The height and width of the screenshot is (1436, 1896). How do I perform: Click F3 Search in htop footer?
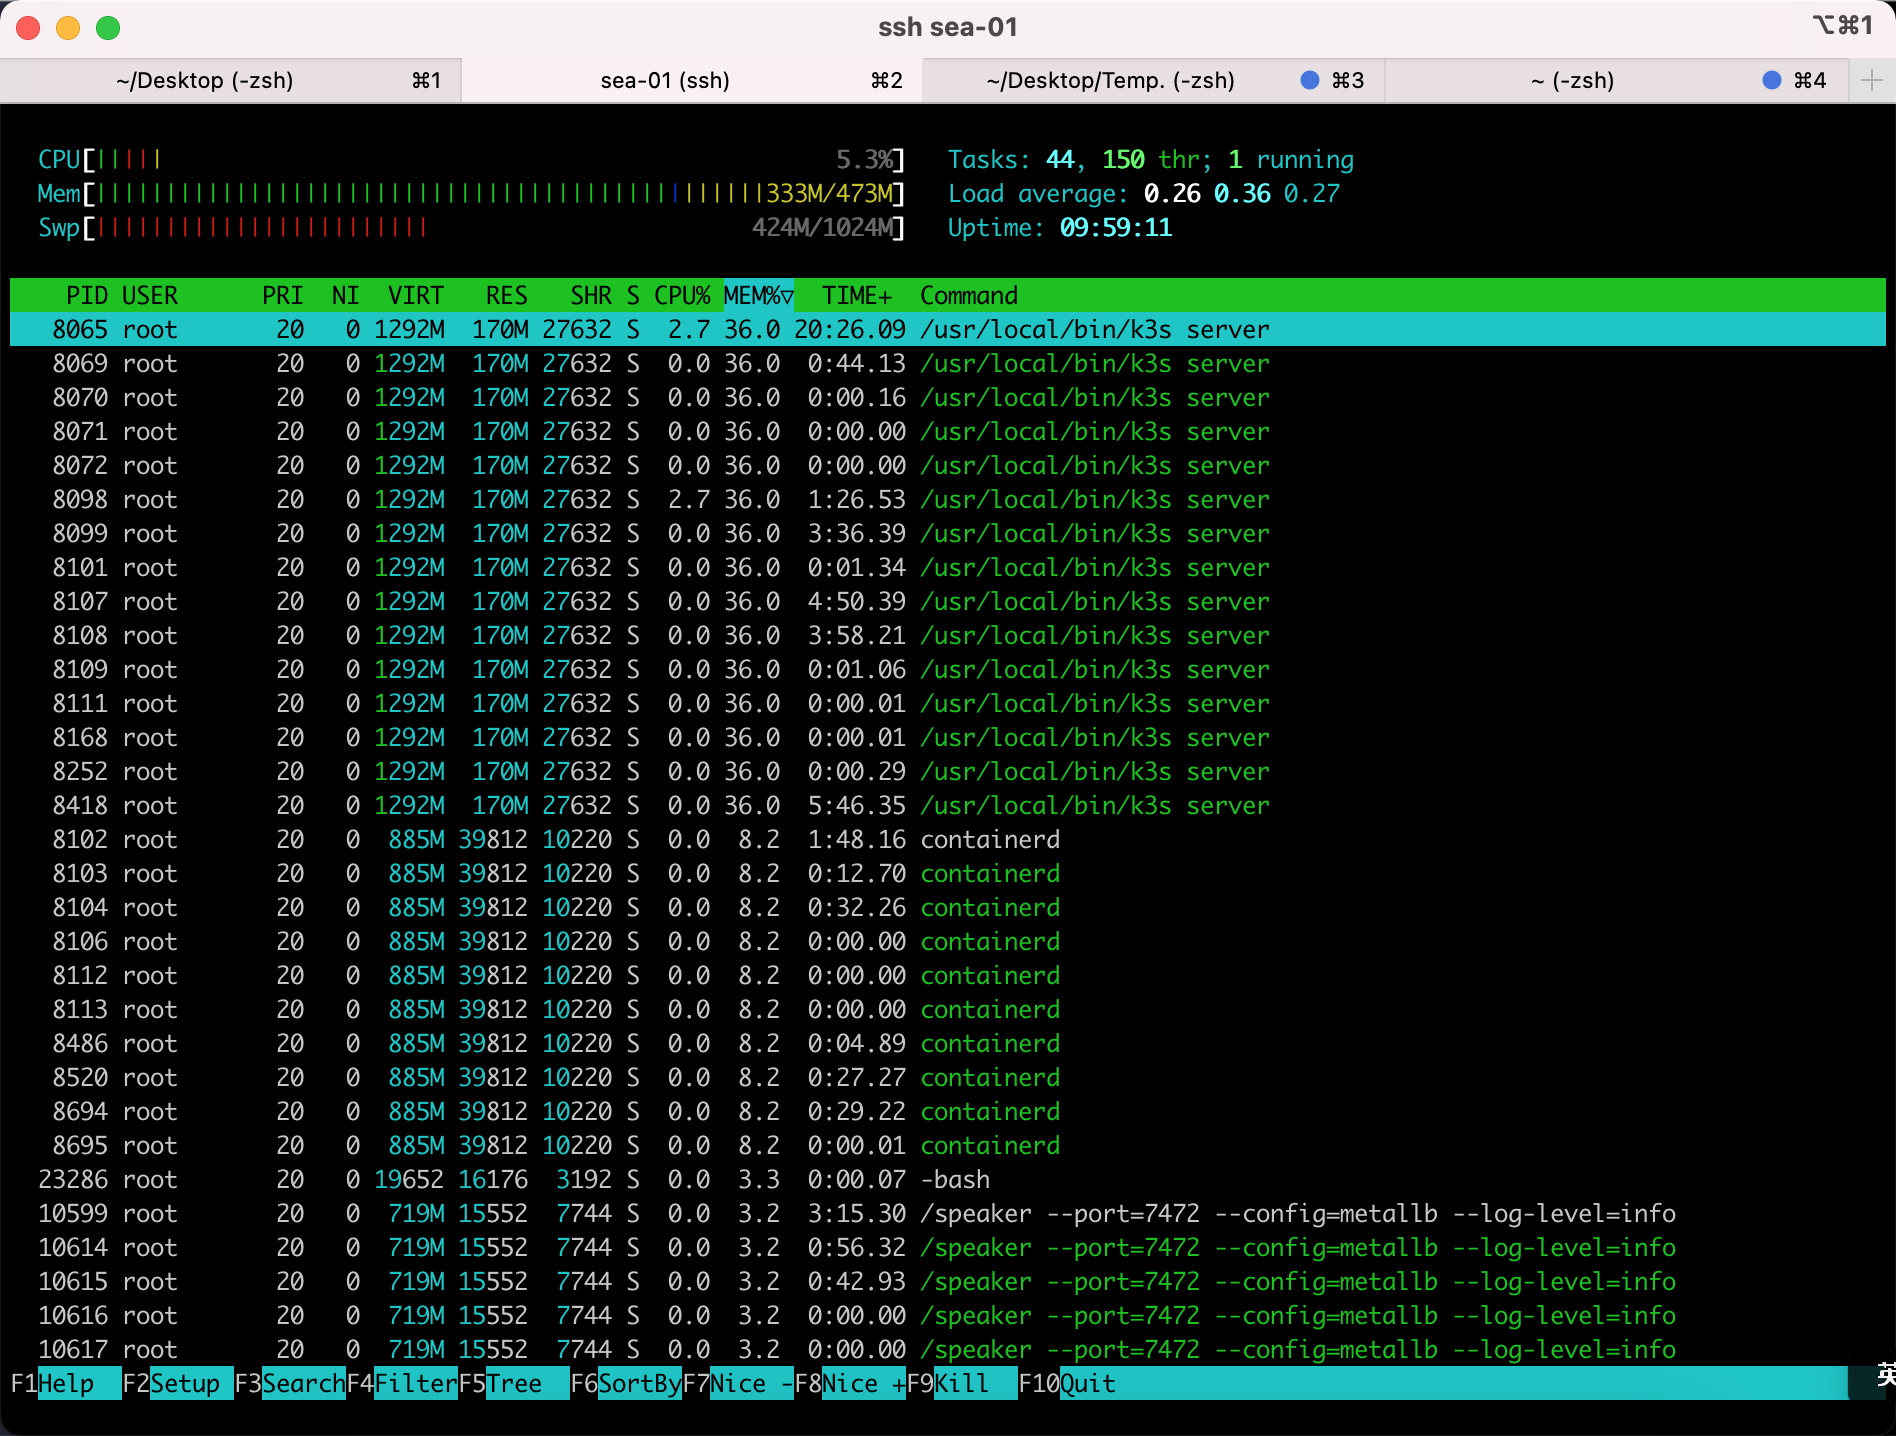[x=290, y=1383]
